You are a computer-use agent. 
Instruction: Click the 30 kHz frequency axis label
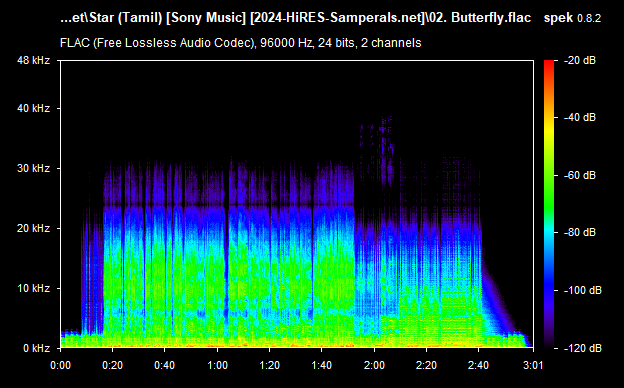[33, 168]
